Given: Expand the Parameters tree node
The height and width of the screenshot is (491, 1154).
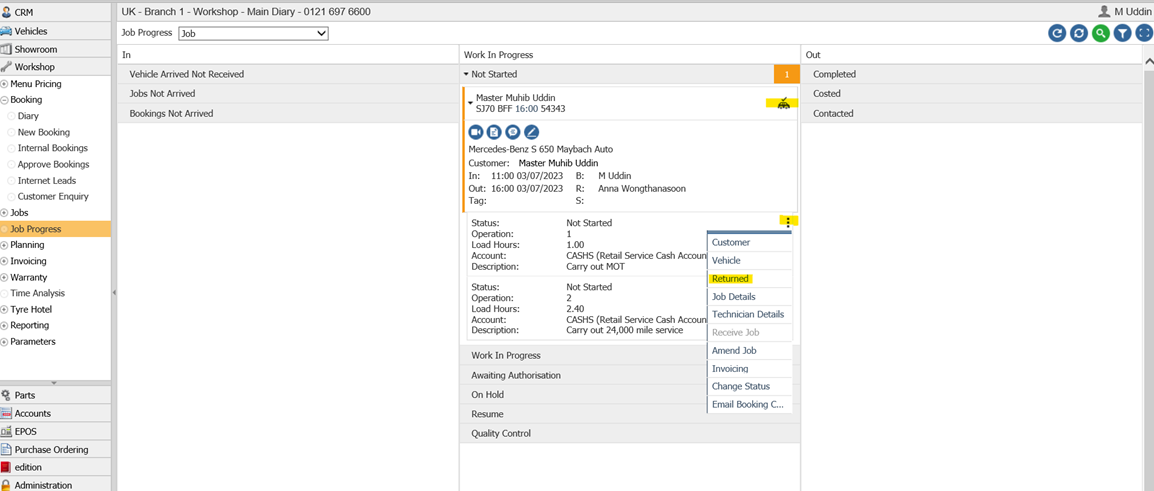Looking at the screenshot, I should tap(4, 342).
